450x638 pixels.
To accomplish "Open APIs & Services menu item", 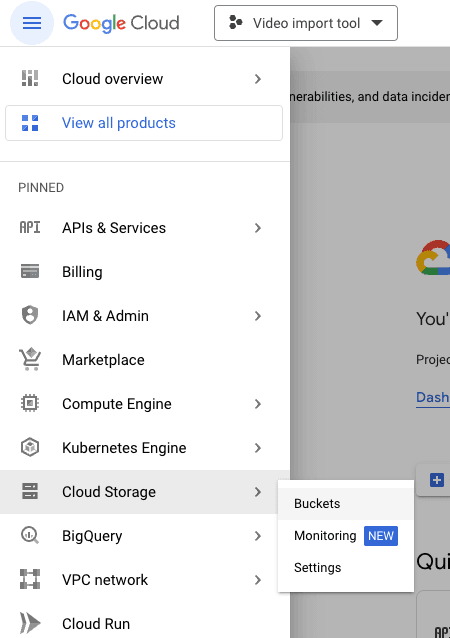I will click(x=145, y=228).
